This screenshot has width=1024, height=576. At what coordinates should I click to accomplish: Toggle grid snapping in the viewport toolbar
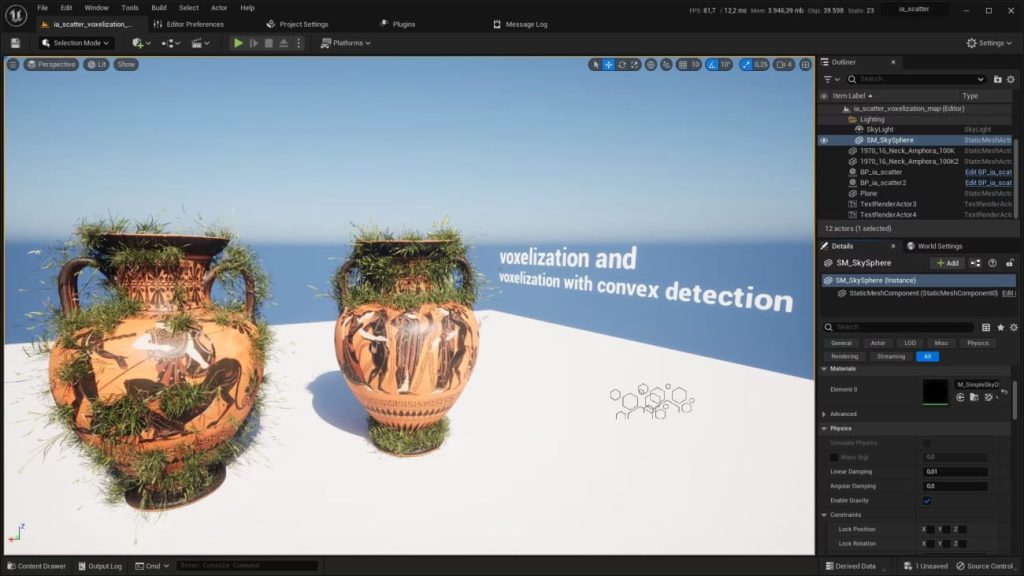click(684, 64)
